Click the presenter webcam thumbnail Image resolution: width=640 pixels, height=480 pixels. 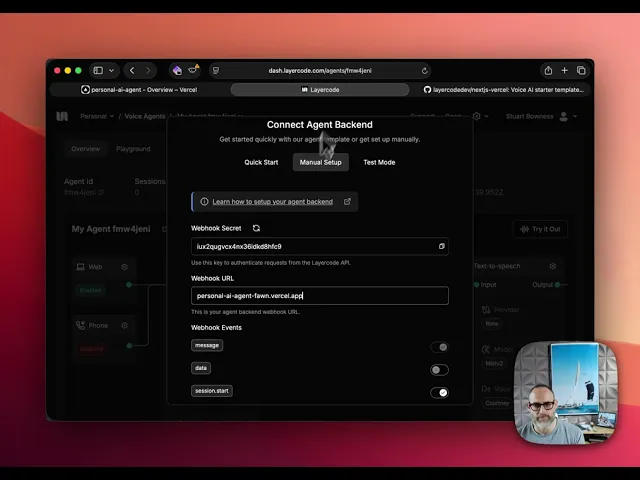tap(566, 393)
